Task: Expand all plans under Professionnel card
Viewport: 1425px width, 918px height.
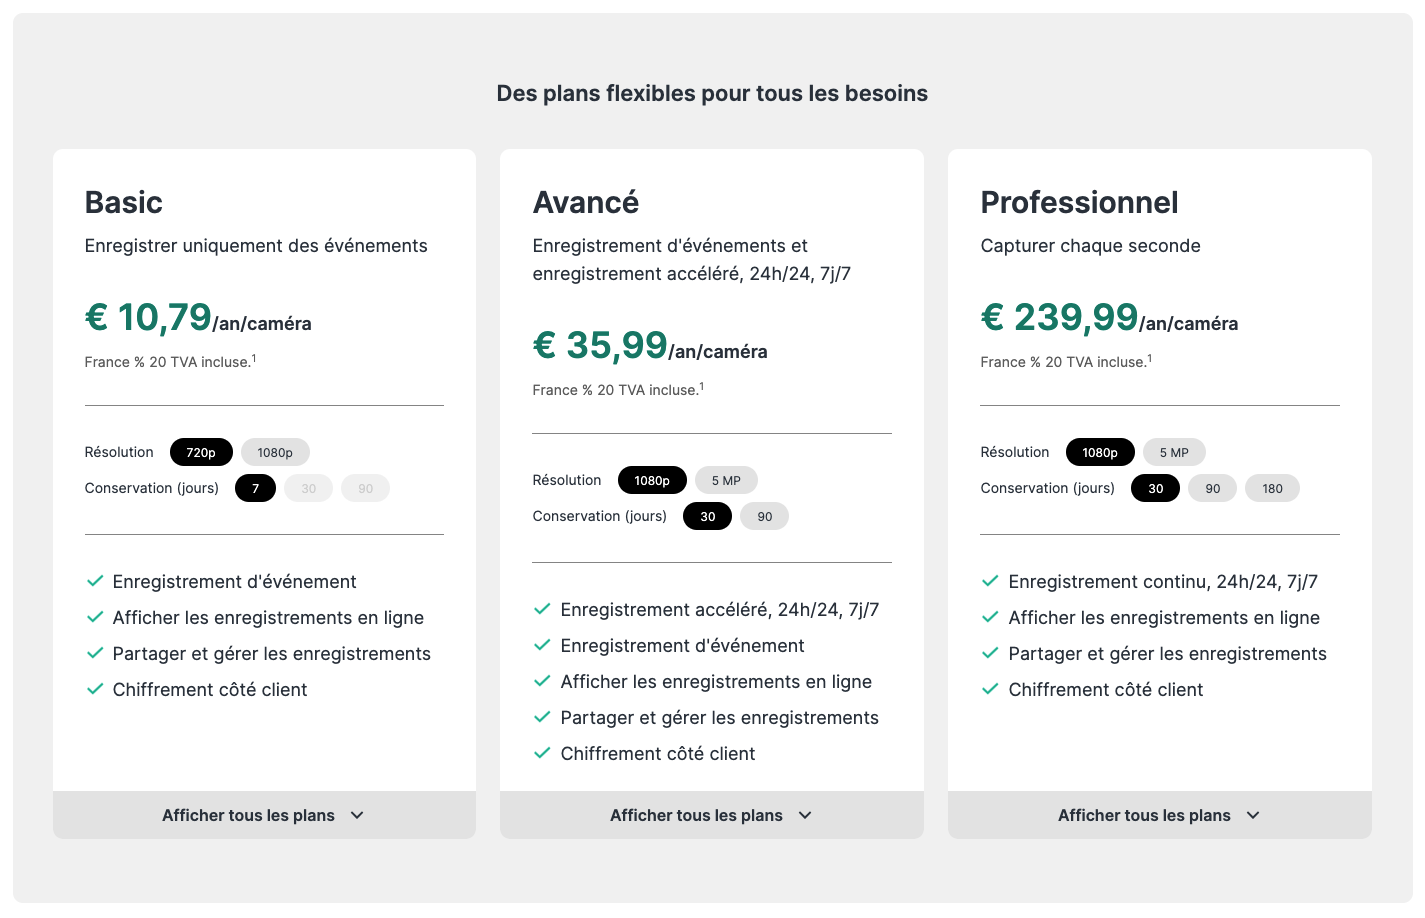Action: coord(1160,815)
